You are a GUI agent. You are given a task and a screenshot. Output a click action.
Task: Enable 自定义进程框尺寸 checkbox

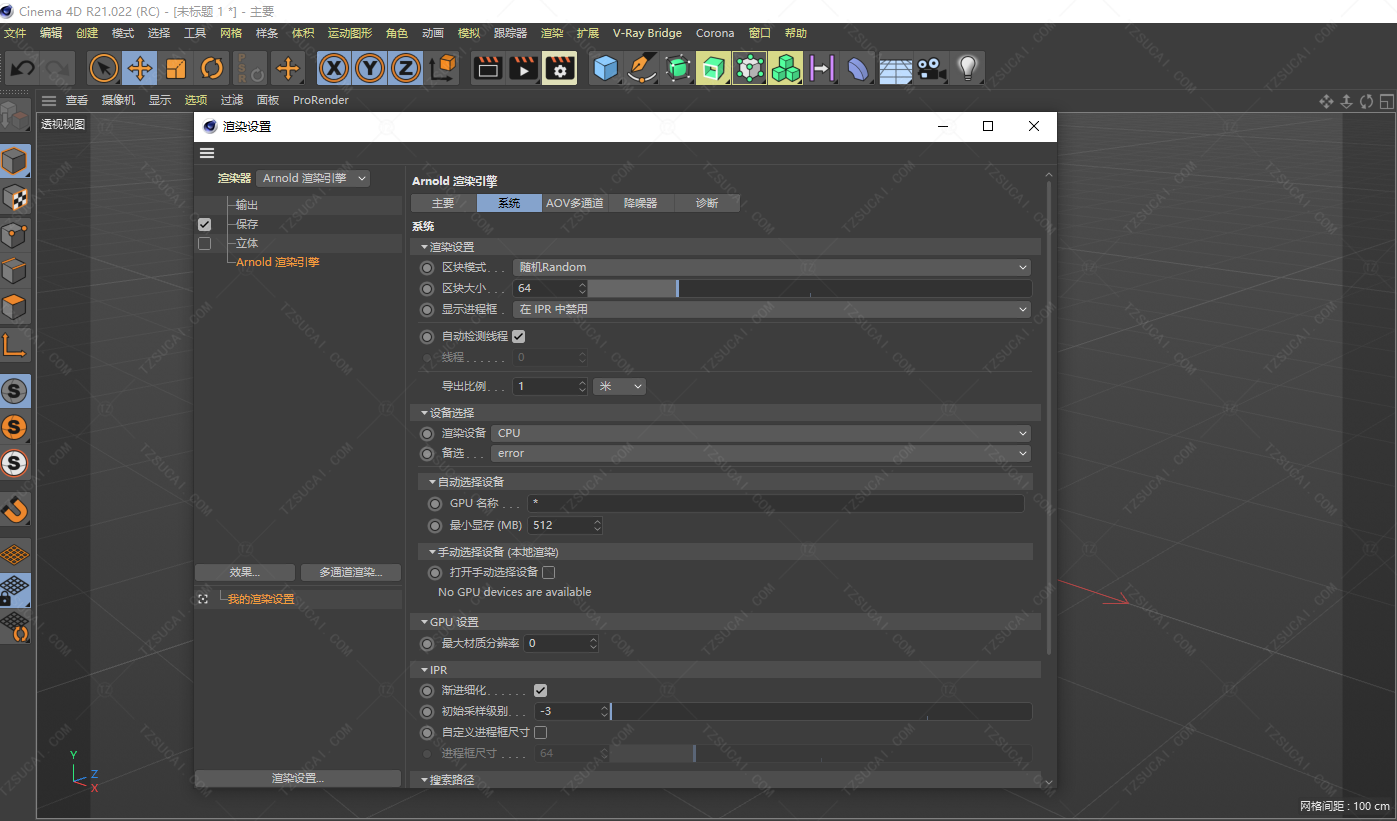pyautogui.click(x=540, y=732)
